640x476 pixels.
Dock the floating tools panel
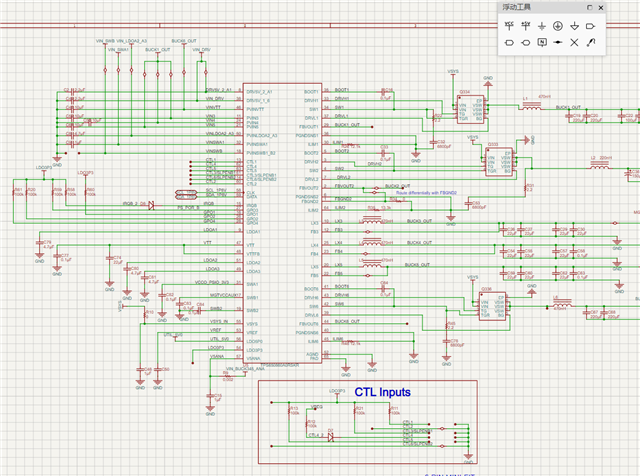(x=589, y=7)
